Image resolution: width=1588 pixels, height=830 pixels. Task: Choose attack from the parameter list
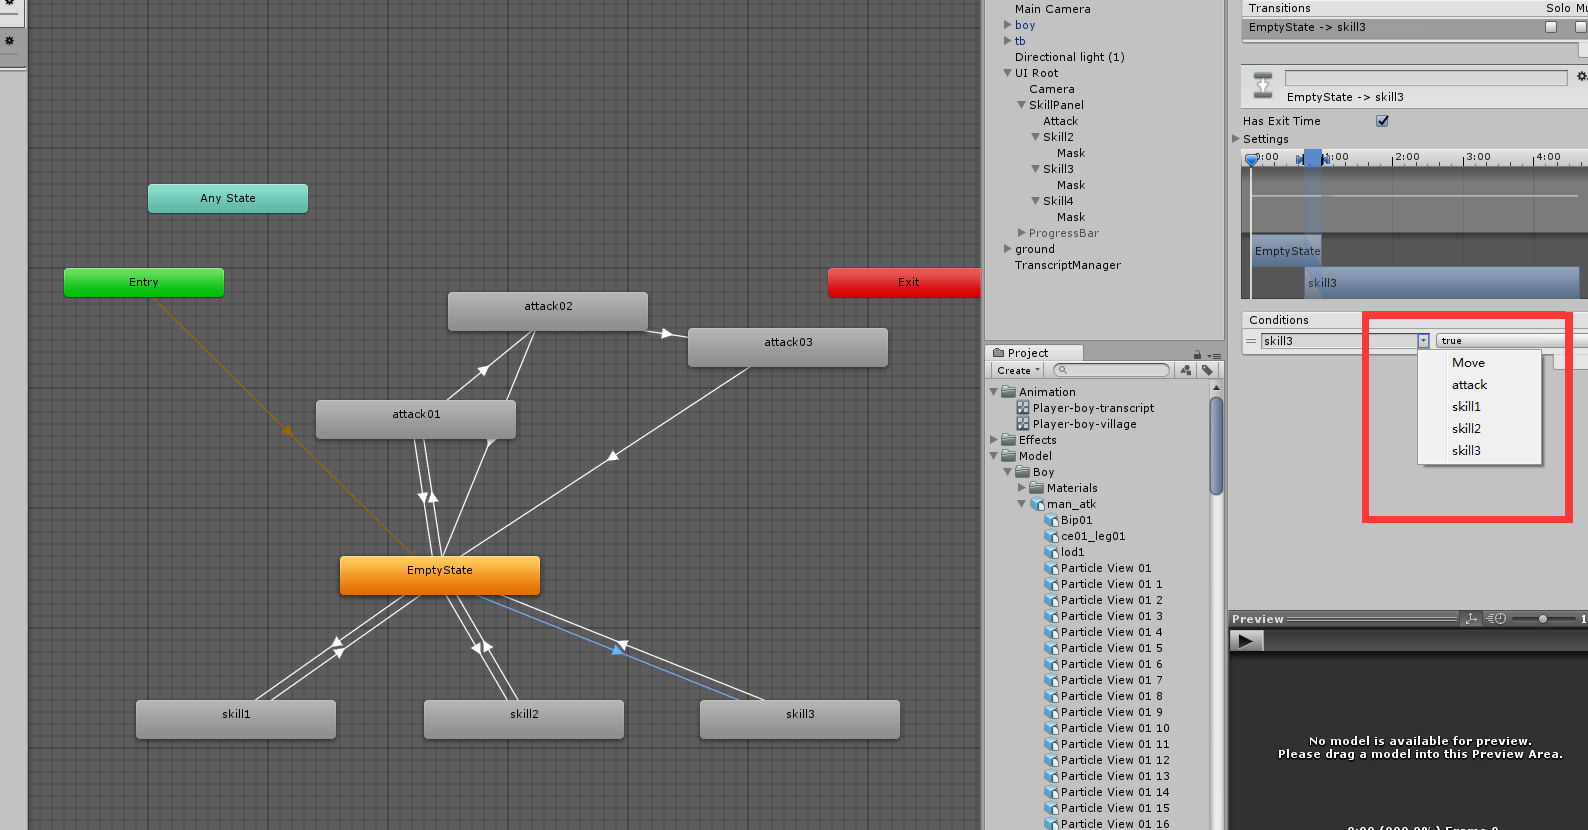[1480, 385]
